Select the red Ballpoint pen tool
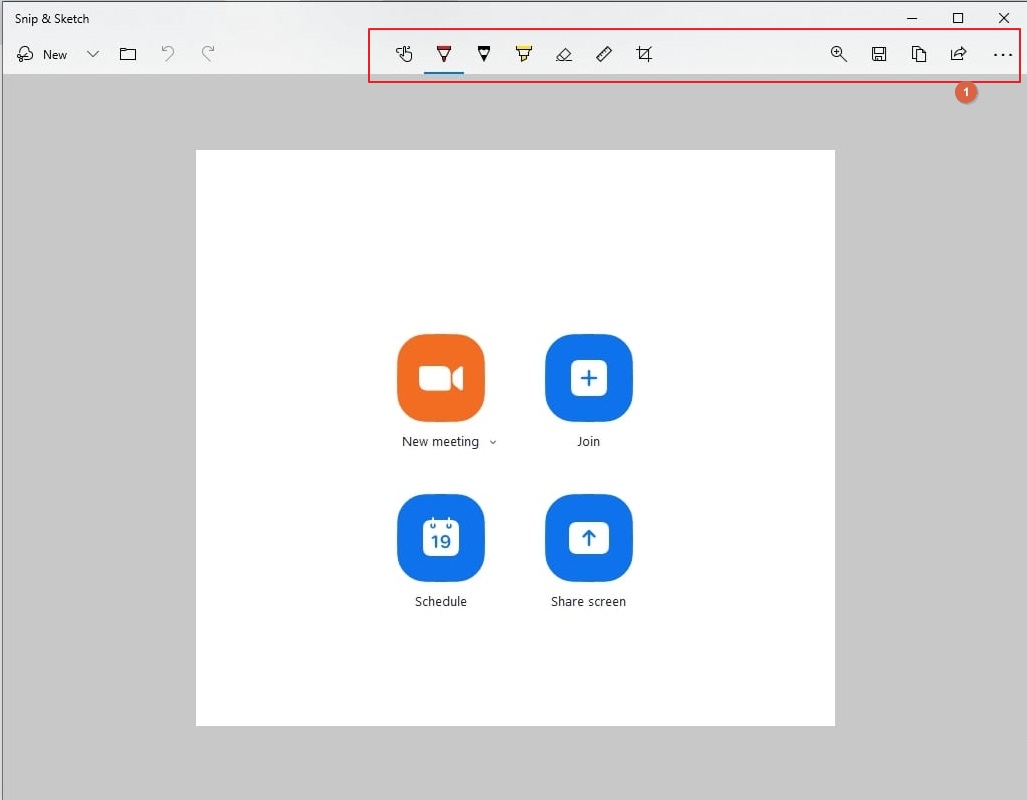1027x800 pixels. pyautogui.click(x=444, y=54)
